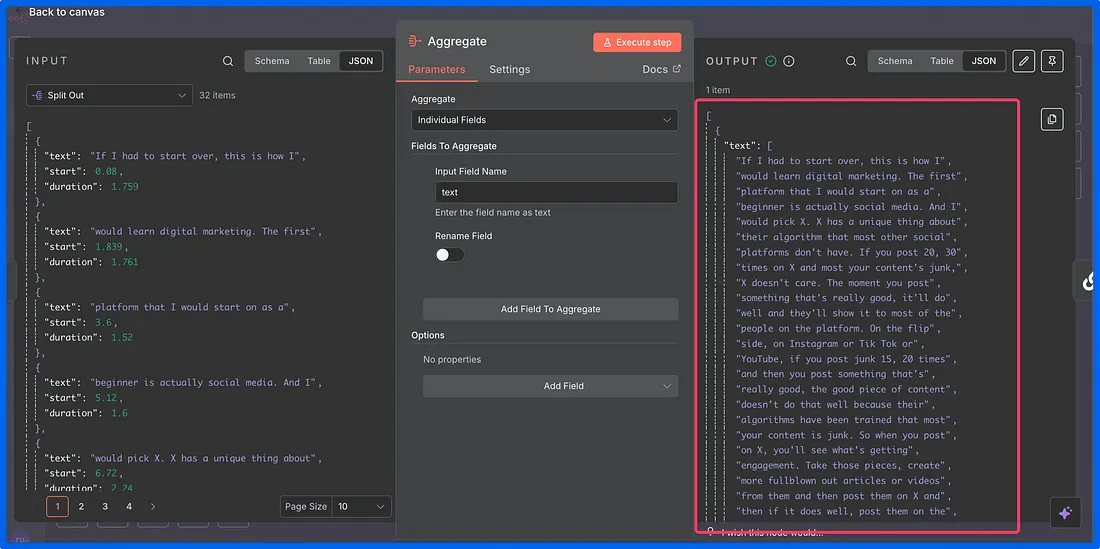The height and width of the screenshot is (549, 1100).
Task: Select the Parameters tab
Action: click(437, 69)
